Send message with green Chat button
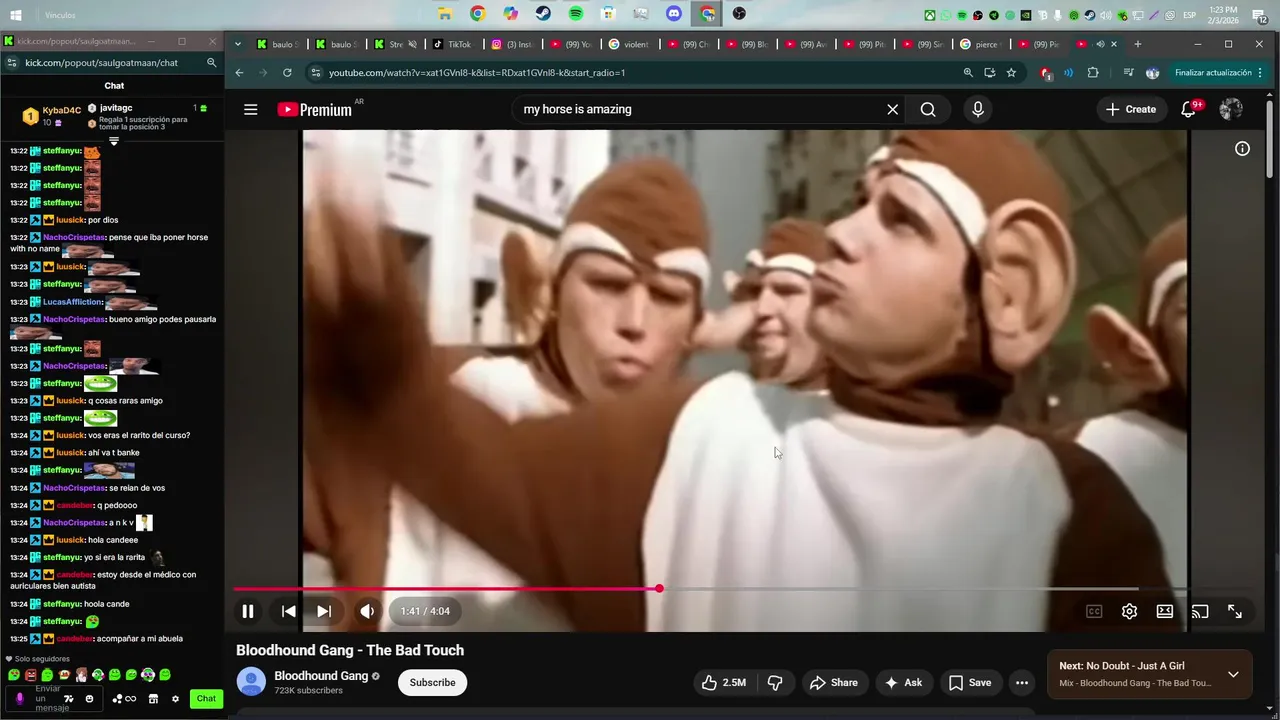This screenshot has height=720, width=1280. click(x=206, y=699)
